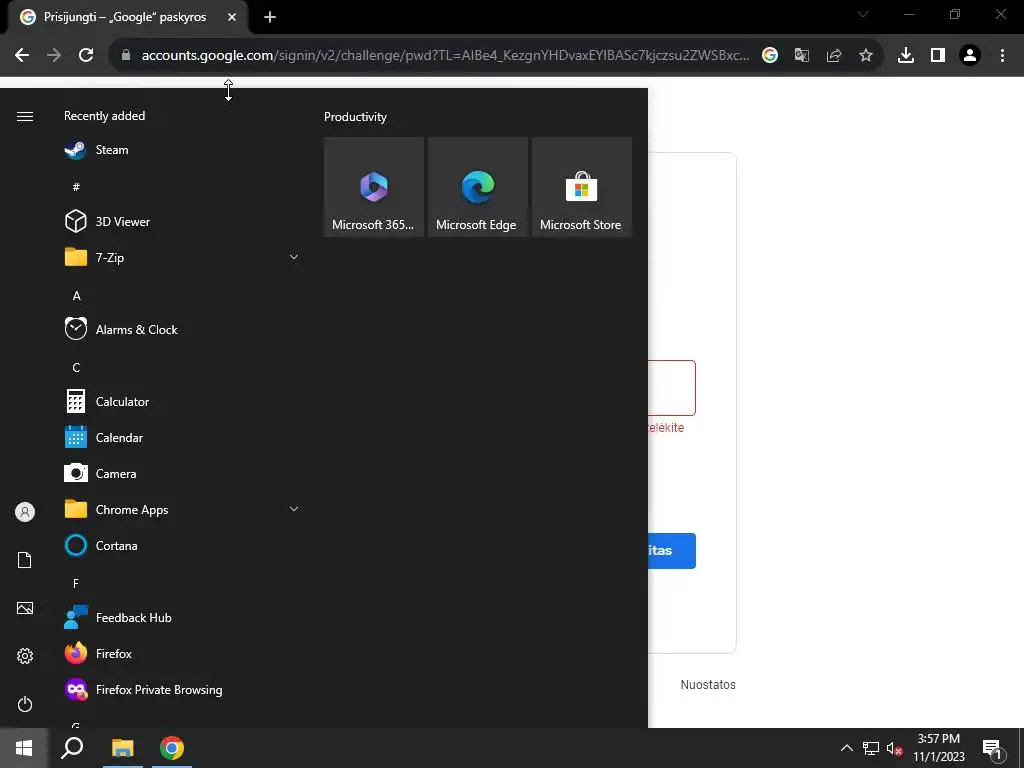Open the notification center icon
Image resolution: width=1024 pixels, height=768 pixels.
(x=992, y=748)
